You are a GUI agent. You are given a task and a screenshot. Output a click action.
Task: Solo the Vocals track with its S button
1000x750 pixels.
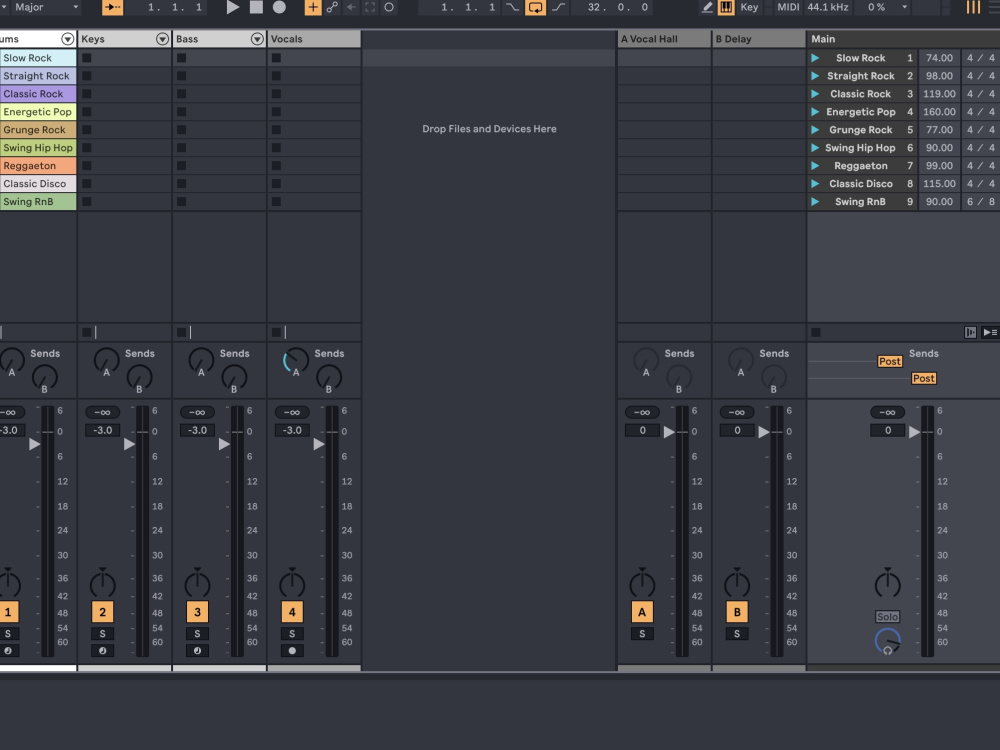pos(292,634)
